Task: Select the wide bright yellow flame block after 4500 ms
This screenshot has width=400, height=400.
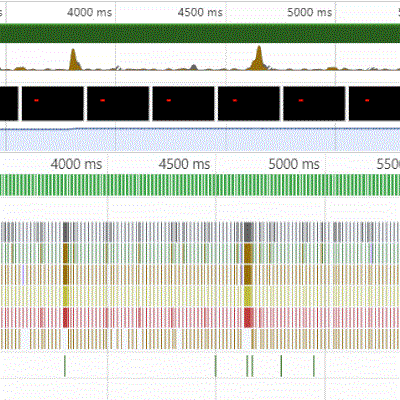Action: [248, 296]
